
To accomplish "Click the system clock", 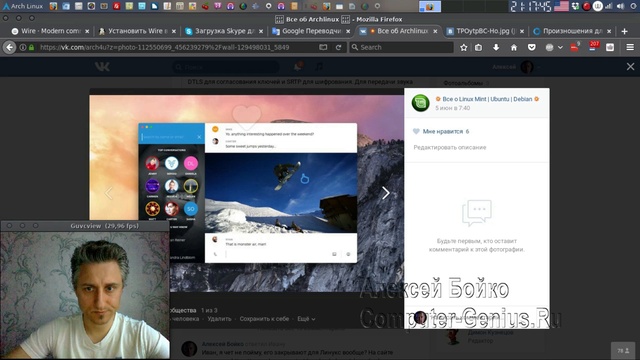I will click(x=531, y=6).
